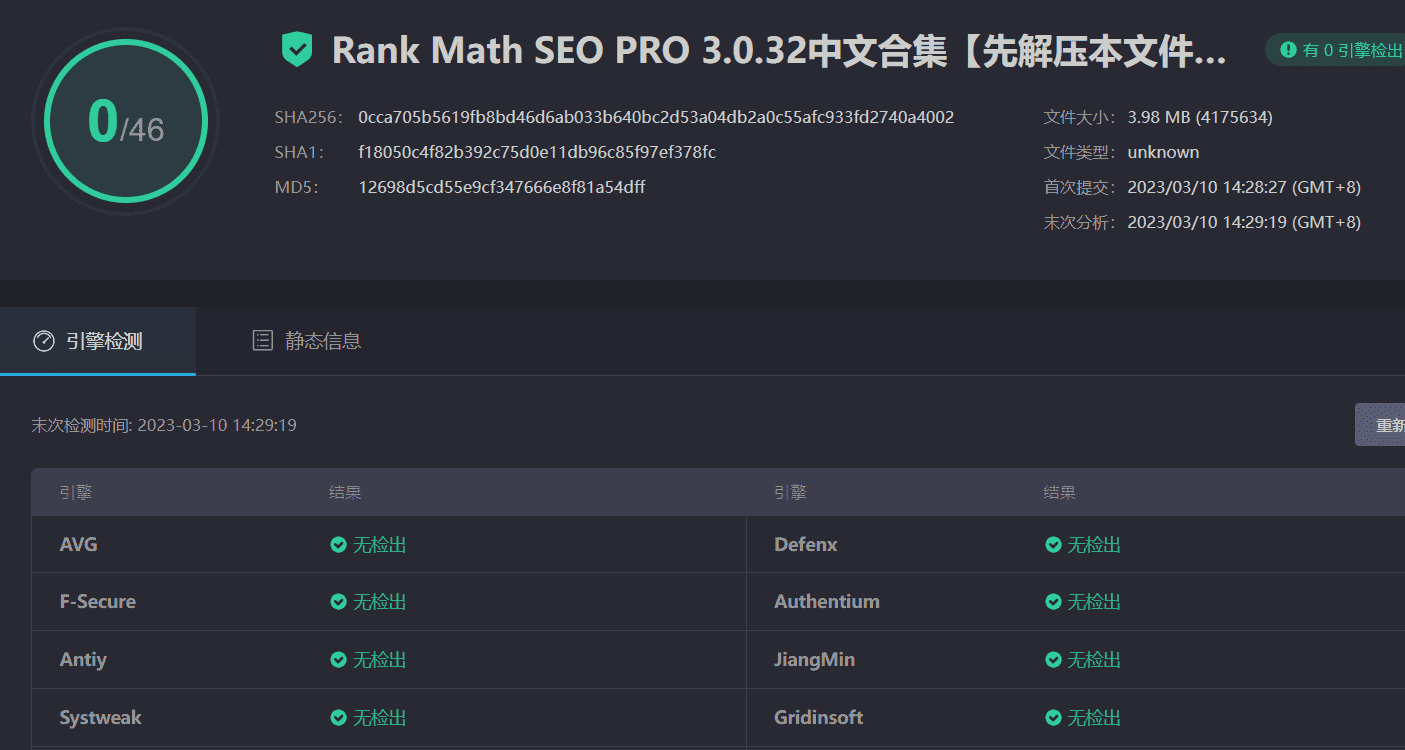The image size is (1405, 750).
Task: Click the 末次分析 label
Action: [1080, 222]
